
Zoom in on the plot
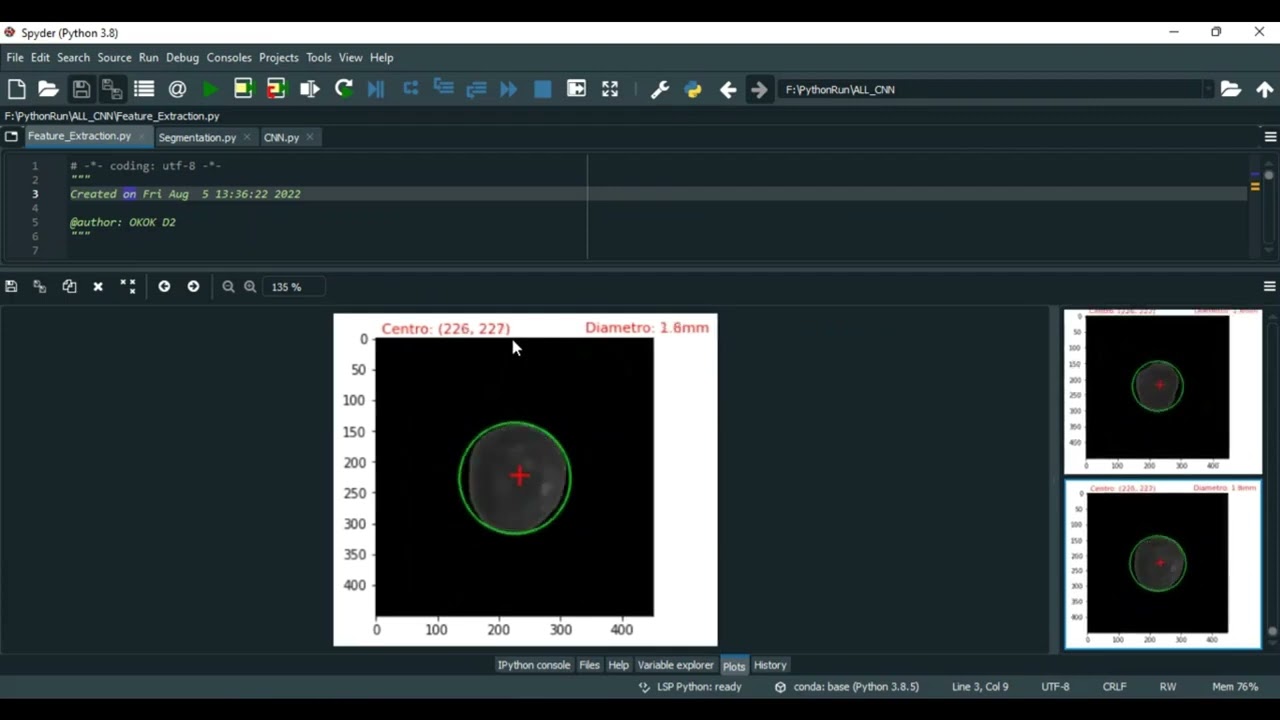pyautogui.click(x=250, y=286)
